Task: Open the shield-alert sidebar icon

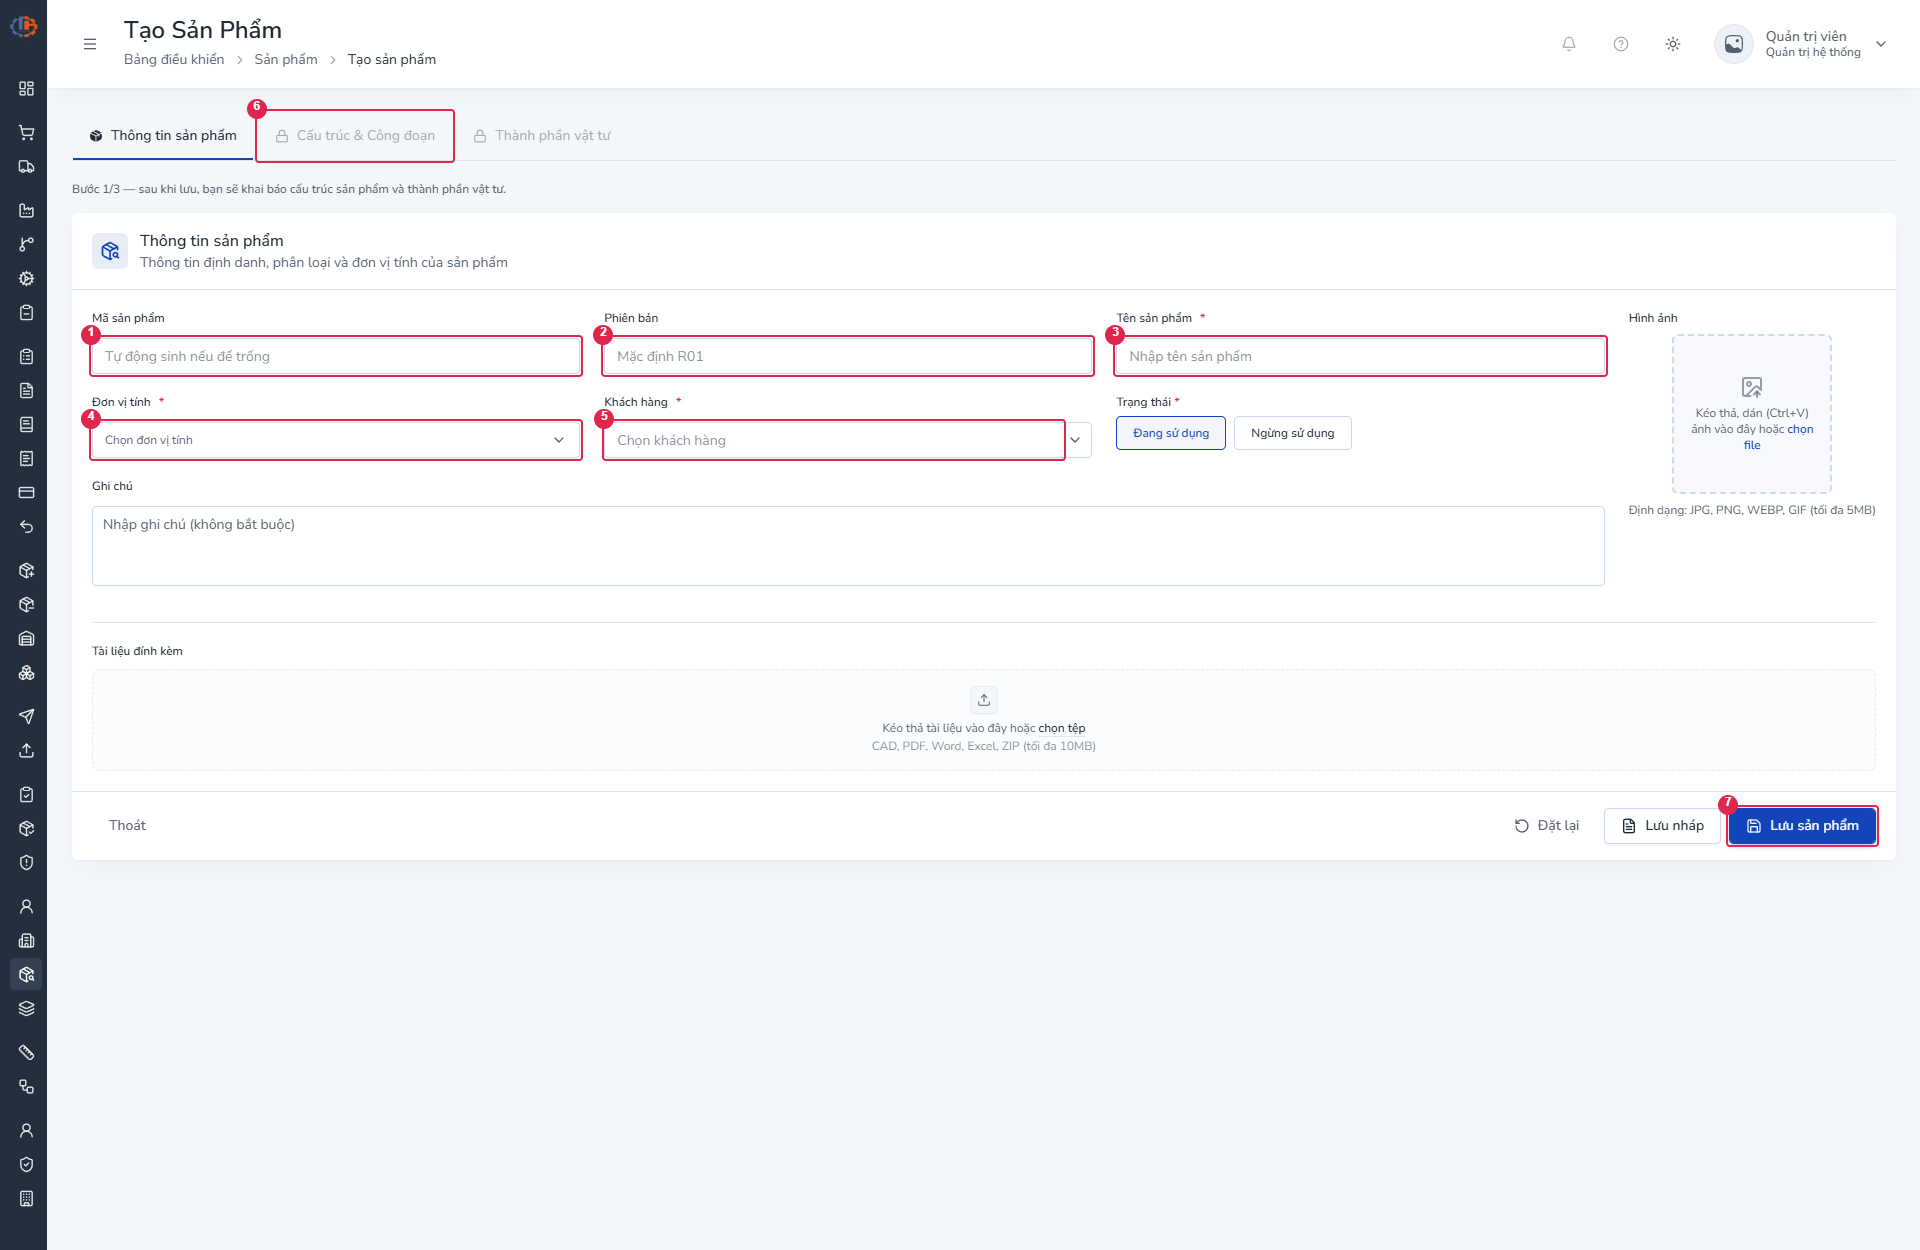Action: coord(27,863)
